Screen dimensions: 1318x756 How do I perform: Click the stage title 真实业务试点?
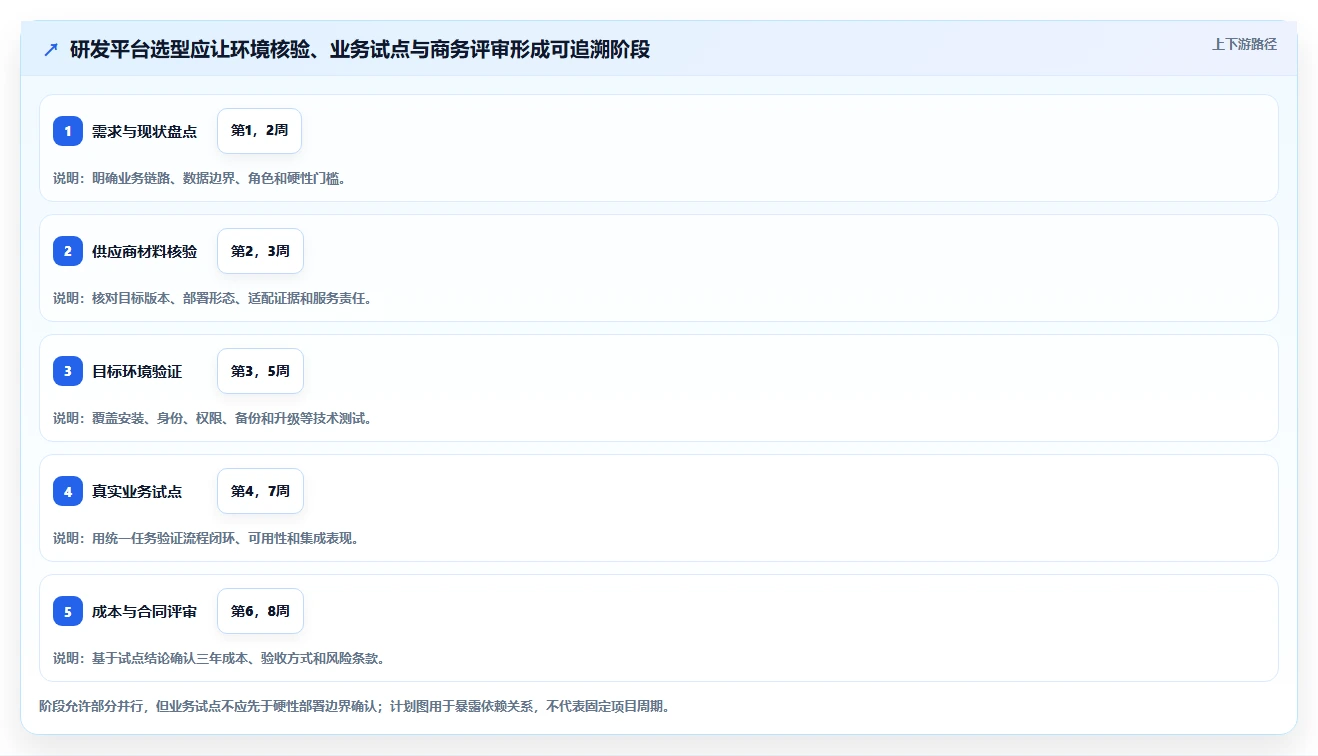[137, 491]
